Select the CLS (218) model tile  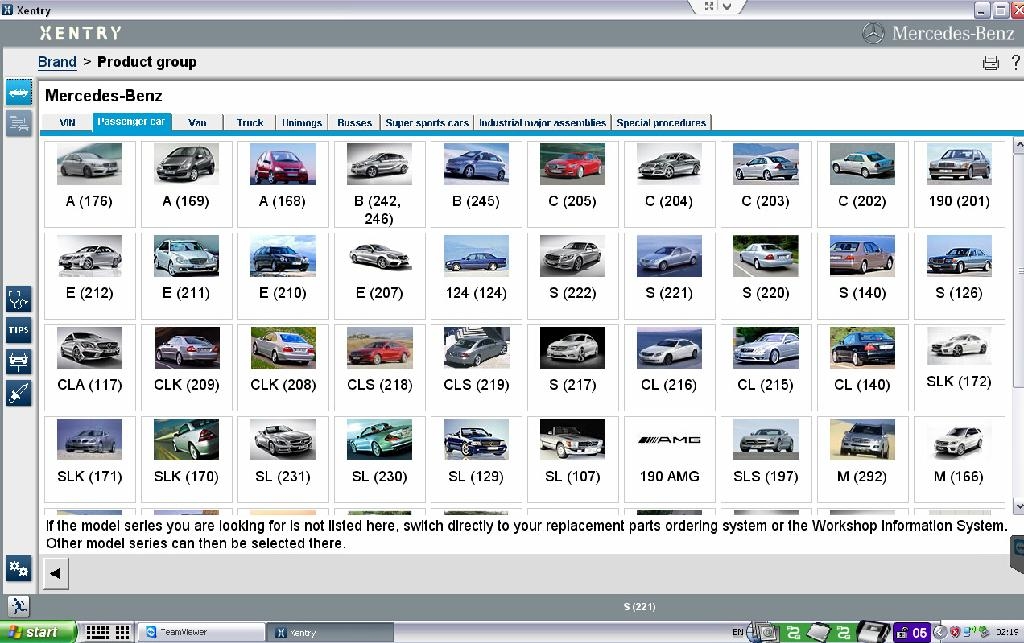click(x=379, y=368)
